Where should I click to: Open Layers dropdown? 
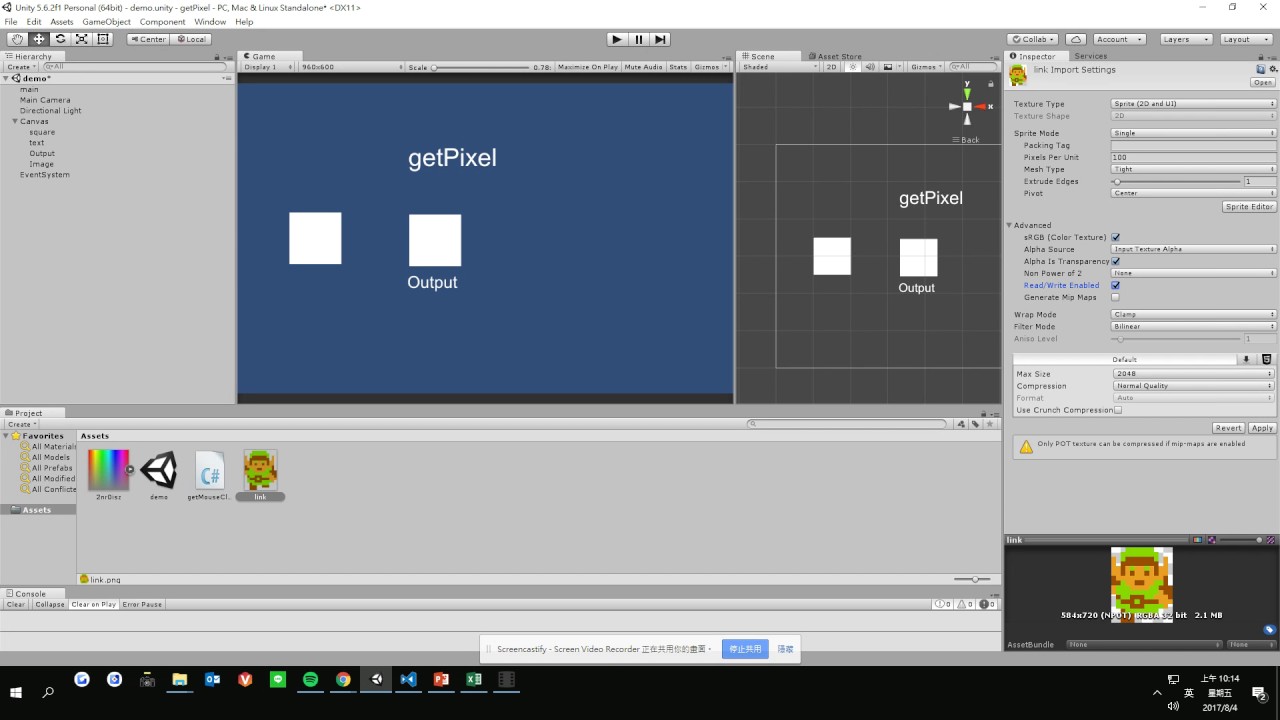(x=1186, y=39)
